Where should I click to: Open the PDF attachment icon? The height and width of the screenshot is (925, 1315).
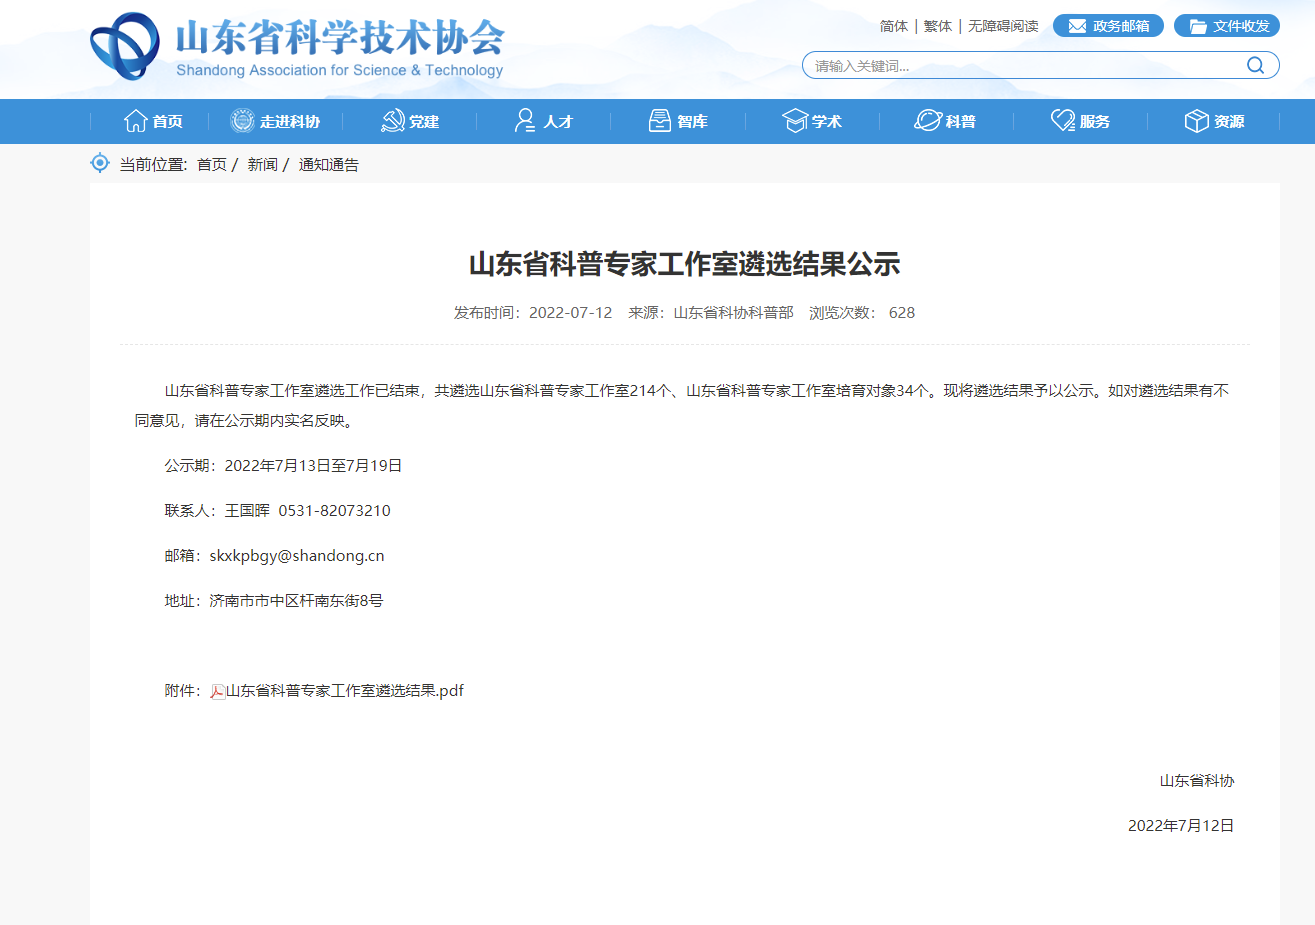[217, 691]
